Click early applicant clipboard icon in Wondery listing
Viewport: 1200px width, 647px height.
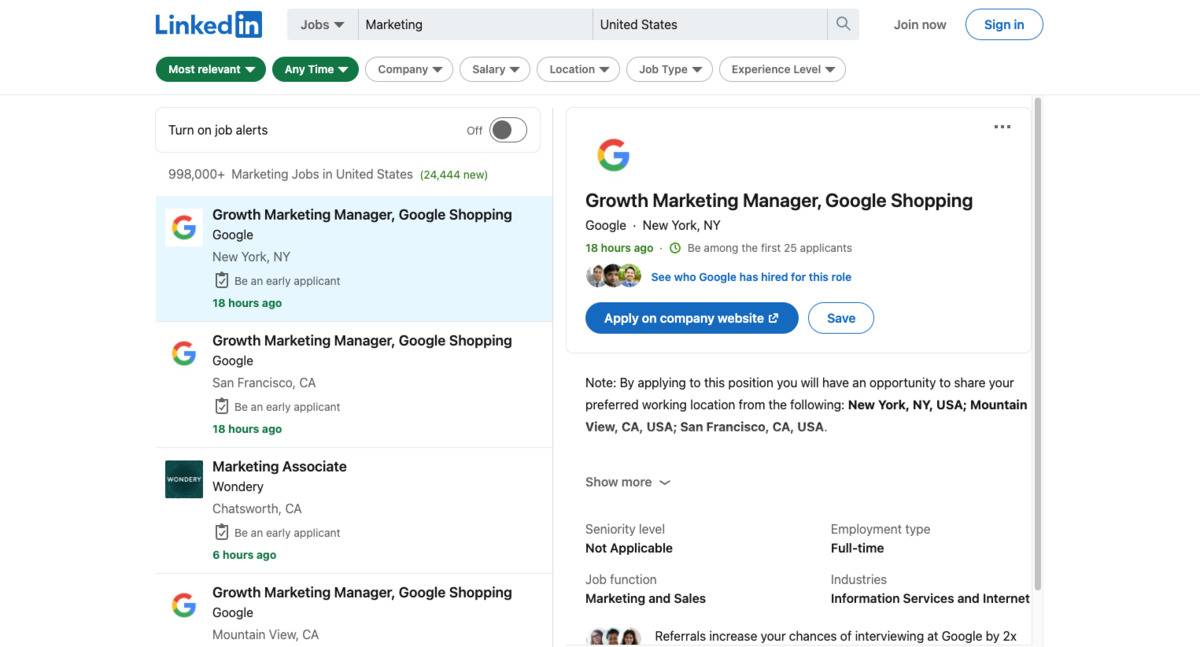tap(222, 532)
